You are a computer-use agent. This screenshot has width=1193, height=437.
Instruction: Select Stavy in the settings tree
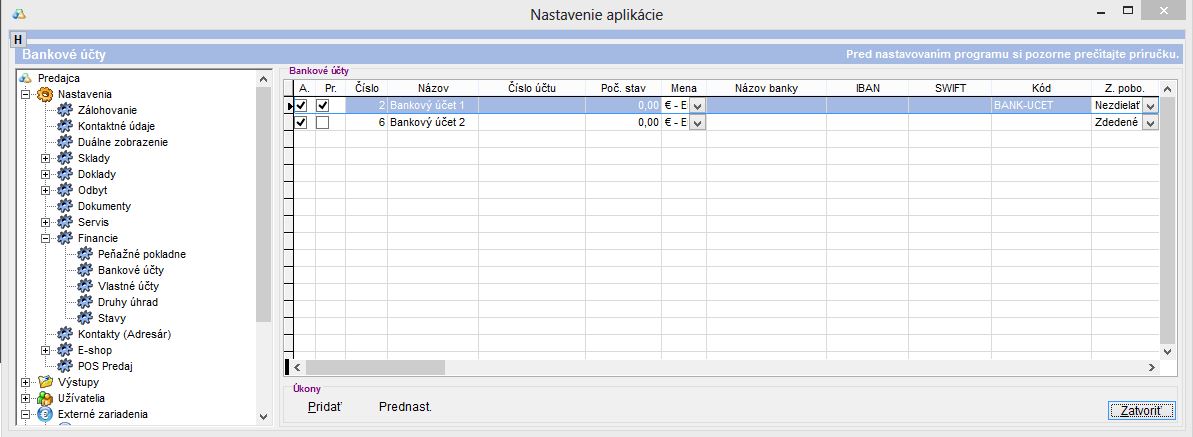coord(111,318)
